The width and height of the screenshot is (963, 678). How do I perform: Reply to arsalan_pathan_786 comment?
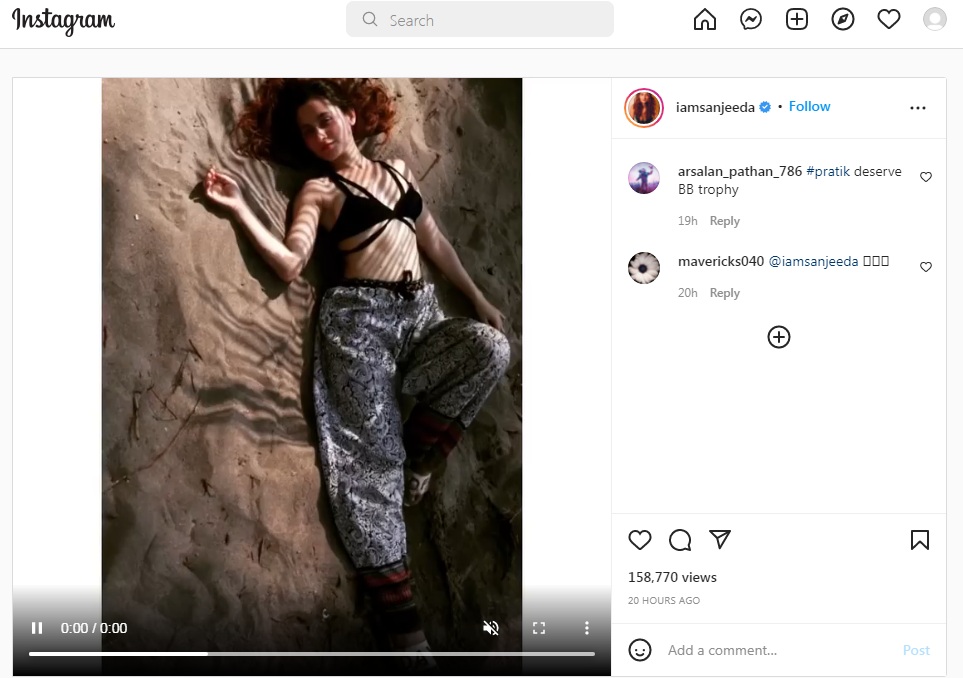point(724,221)
